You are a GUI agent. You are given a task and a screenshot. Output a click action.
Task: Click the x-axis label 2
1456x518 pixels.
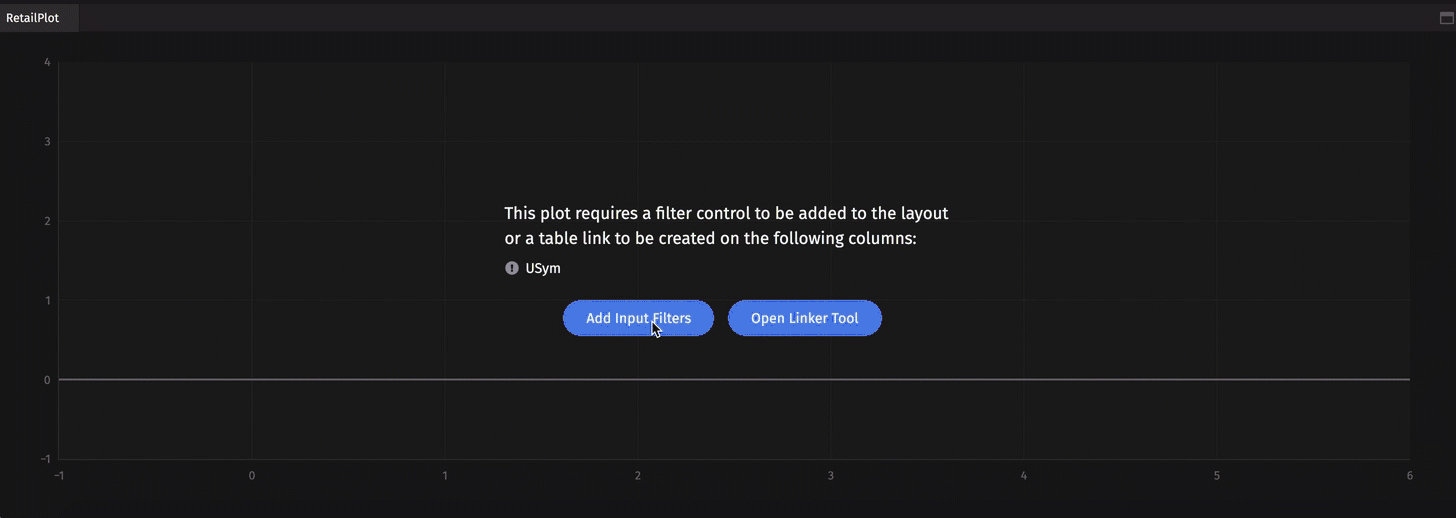pos(638,476)
